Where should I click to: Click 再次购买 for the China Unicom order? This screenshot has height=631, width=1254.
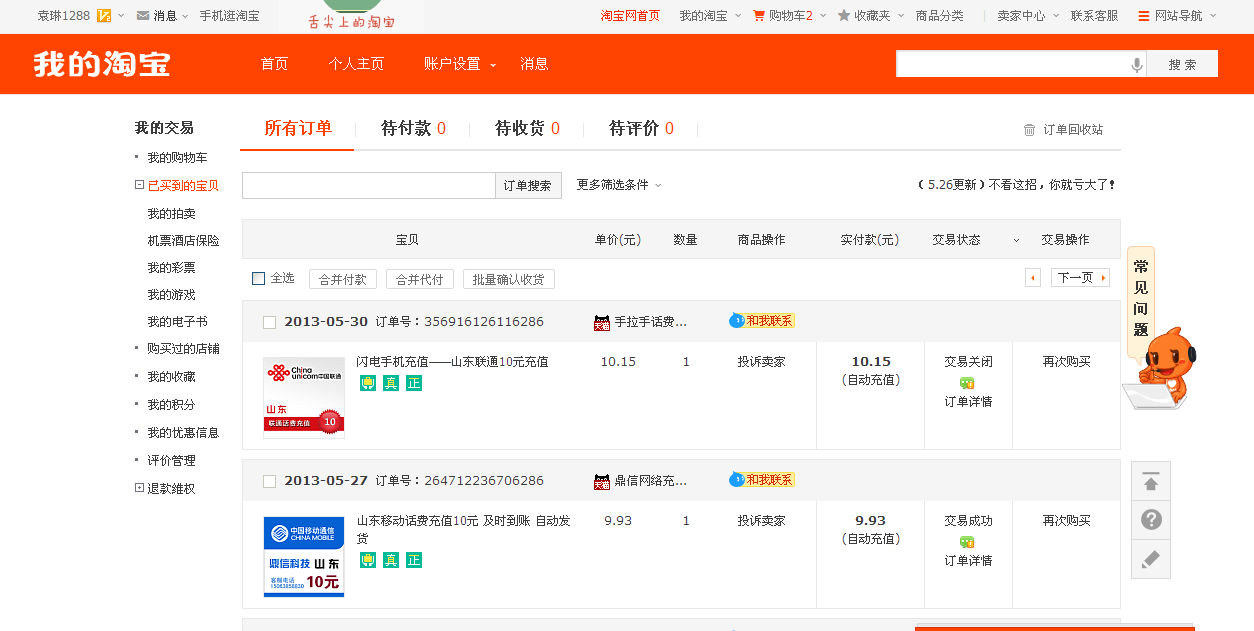[1066, 362]
